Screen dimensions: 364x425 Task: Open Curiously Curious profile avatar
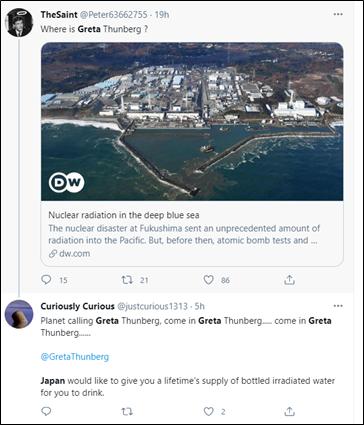(x=19, y=314)
